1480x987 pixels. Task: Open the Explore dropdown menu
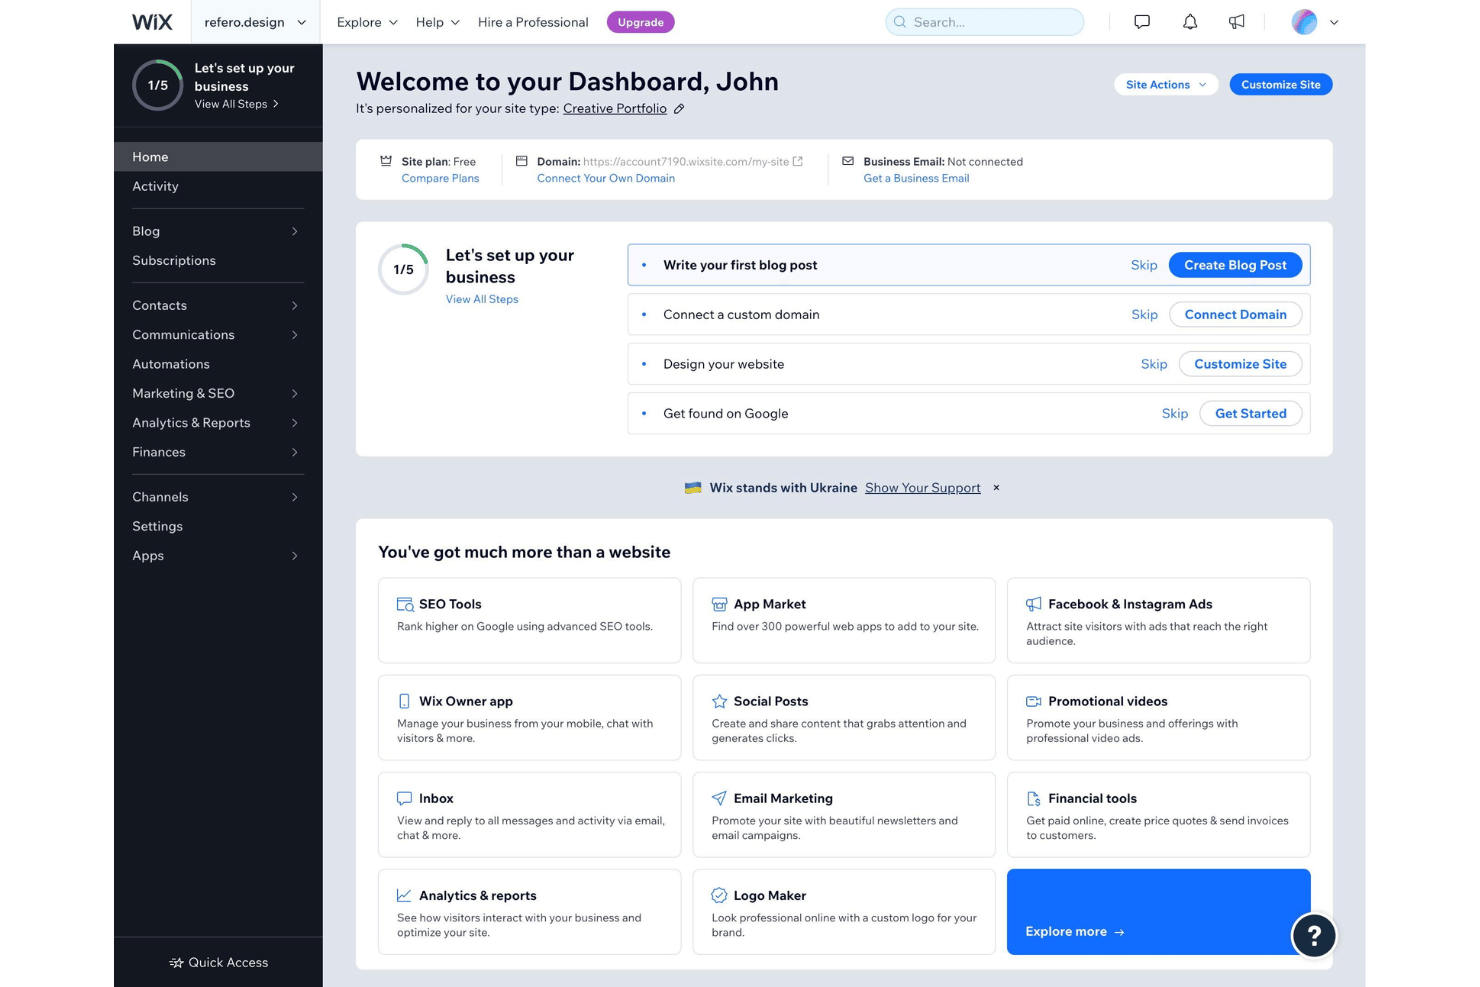[367, 22]
